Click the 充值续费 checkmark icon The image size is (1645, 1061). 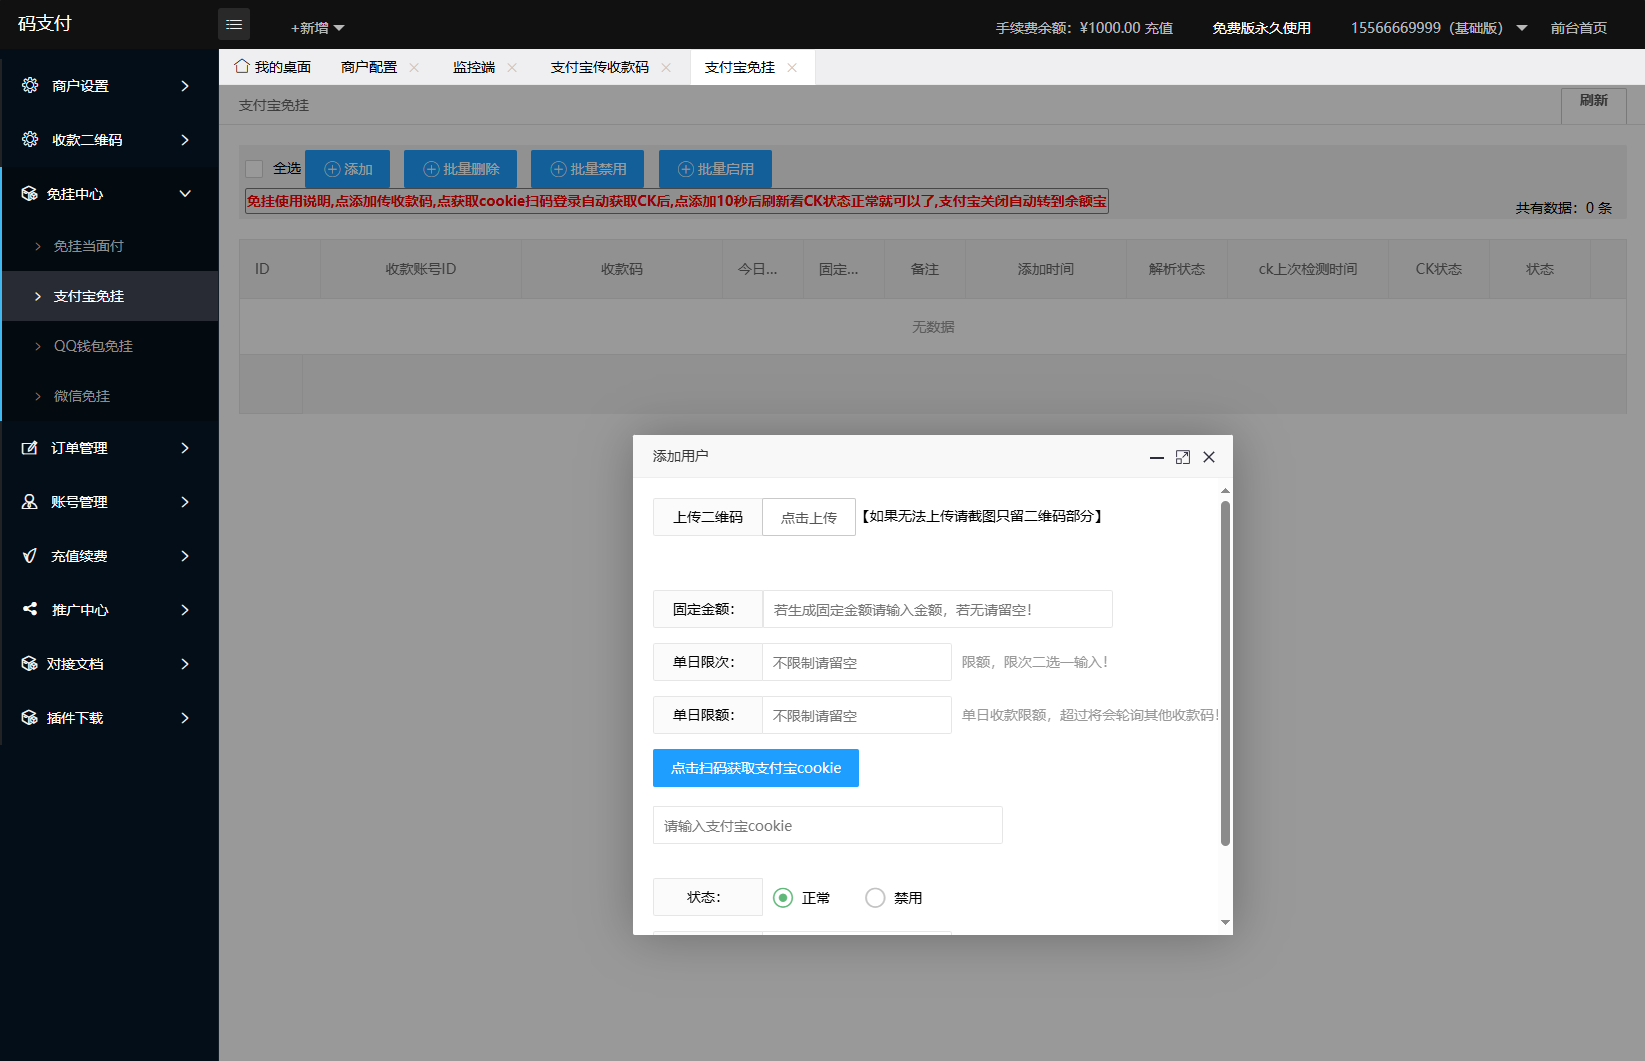pyautogui.click(x=30, y=556)
